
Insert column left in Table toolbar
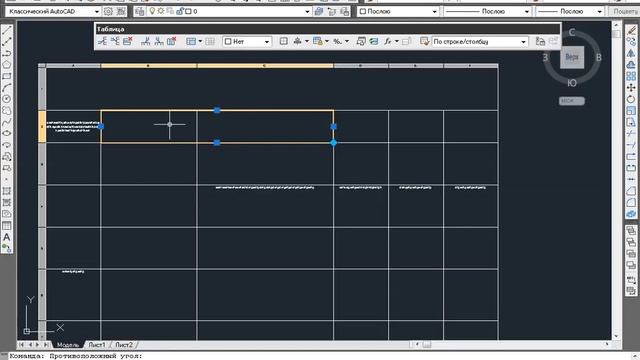(x=145, y=41)
